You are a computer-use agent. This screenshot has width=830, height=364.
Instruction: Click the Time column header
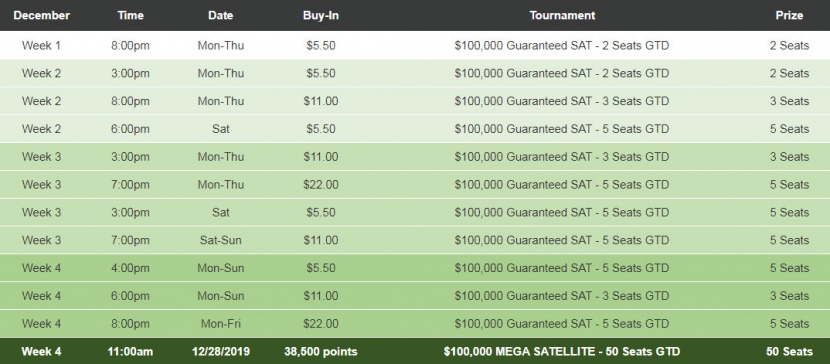(130, 15)
